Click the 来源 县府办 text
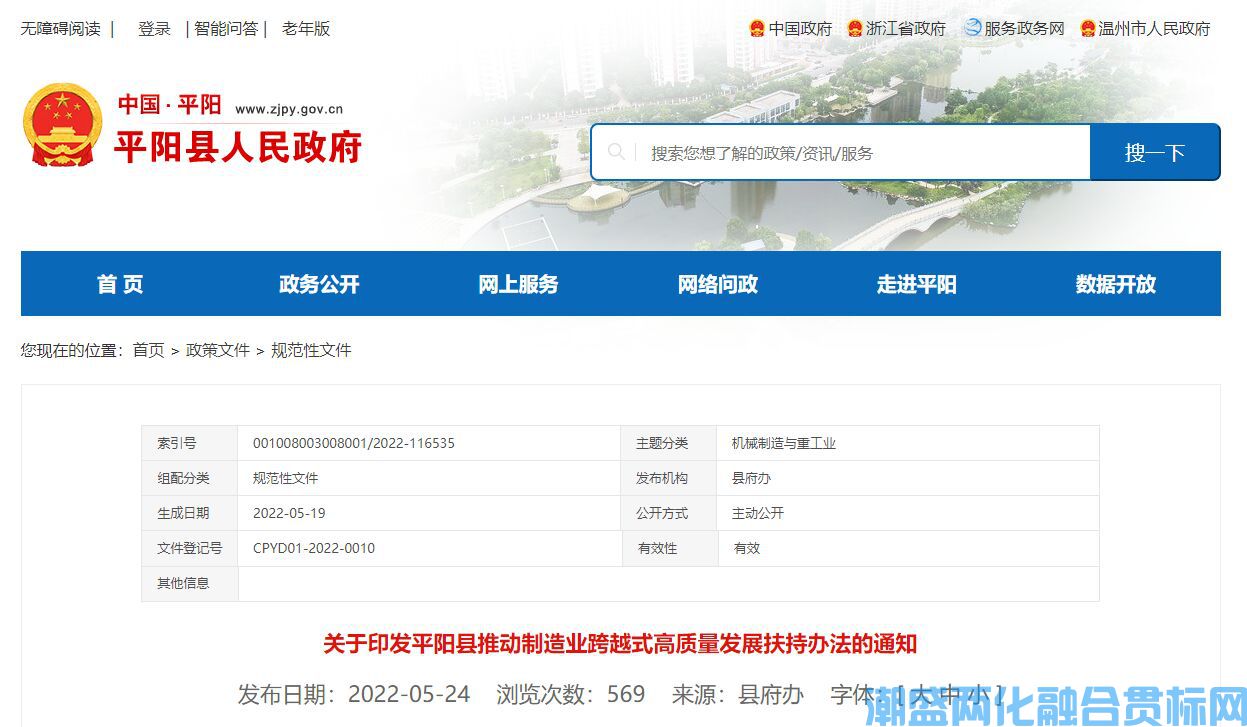 (x=737, y=694)
